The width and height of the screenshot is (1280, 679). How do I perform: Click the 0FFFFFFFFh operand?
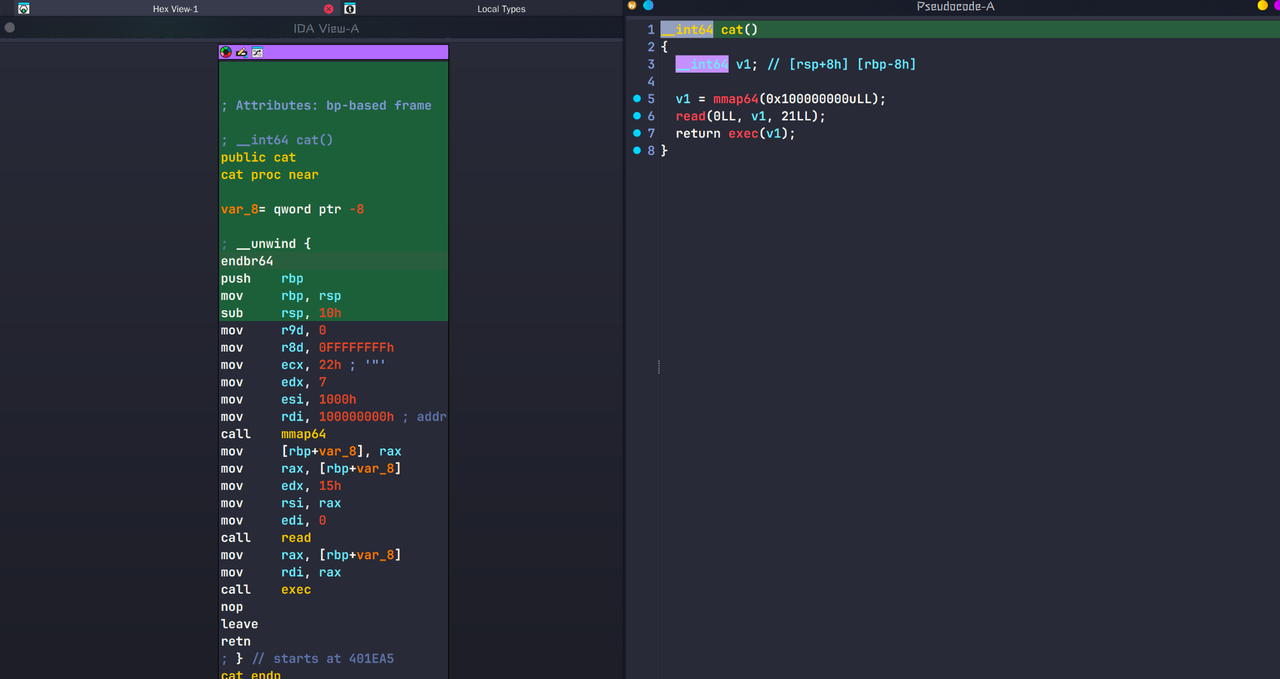click(356, 347)
